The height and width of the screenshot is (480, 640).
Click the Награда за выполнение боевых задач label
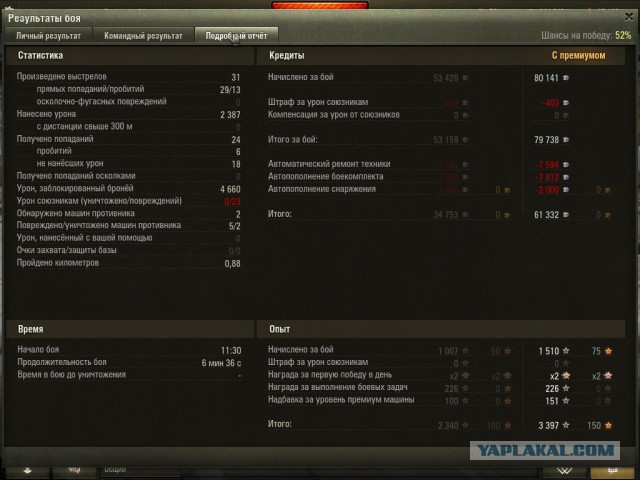[x=338, y=387]
